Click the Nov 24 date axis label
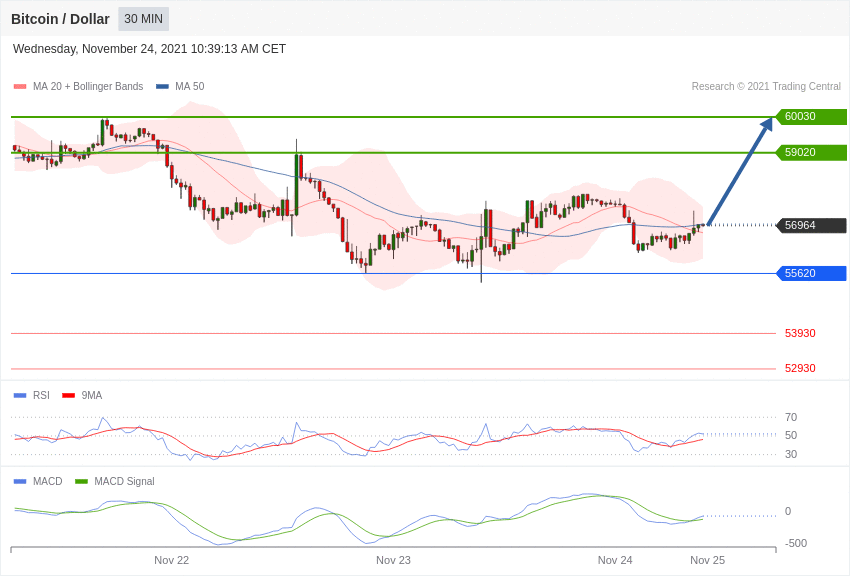Image resolution: width=850 pixels, height=576 pixels. pos(615,560)
